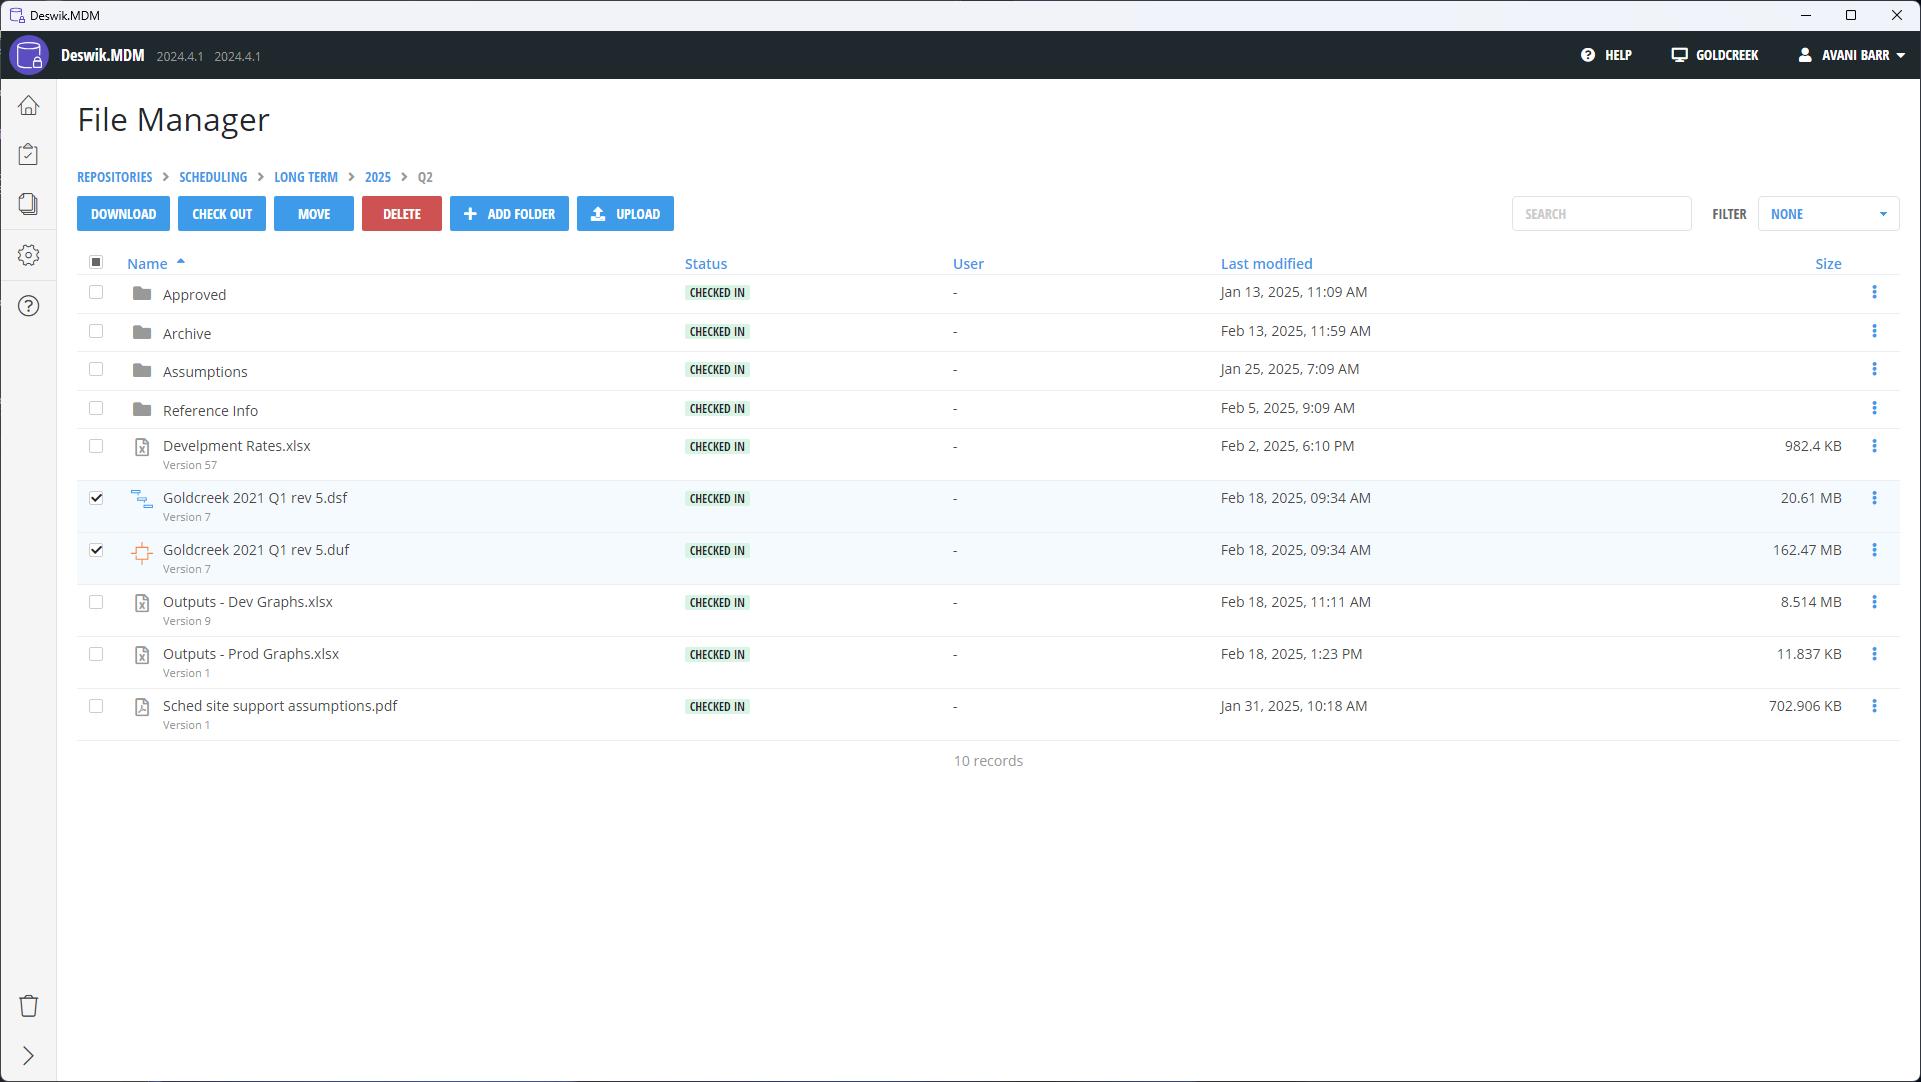Expand the Avani Barr user menu
1921x1082 pixels.
point(1852,55)
